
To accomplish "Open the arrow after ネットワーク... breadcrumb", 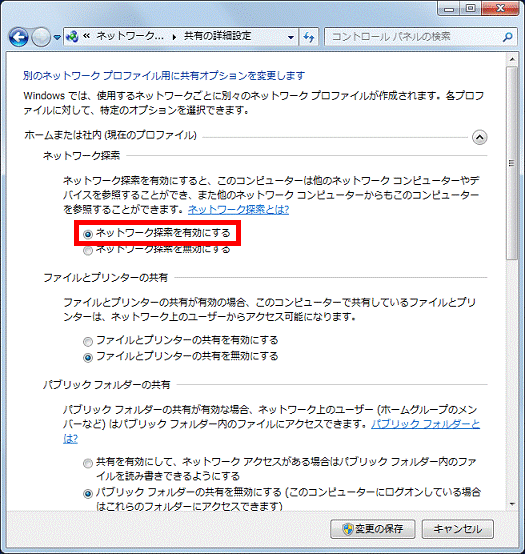I will [174, 37].
